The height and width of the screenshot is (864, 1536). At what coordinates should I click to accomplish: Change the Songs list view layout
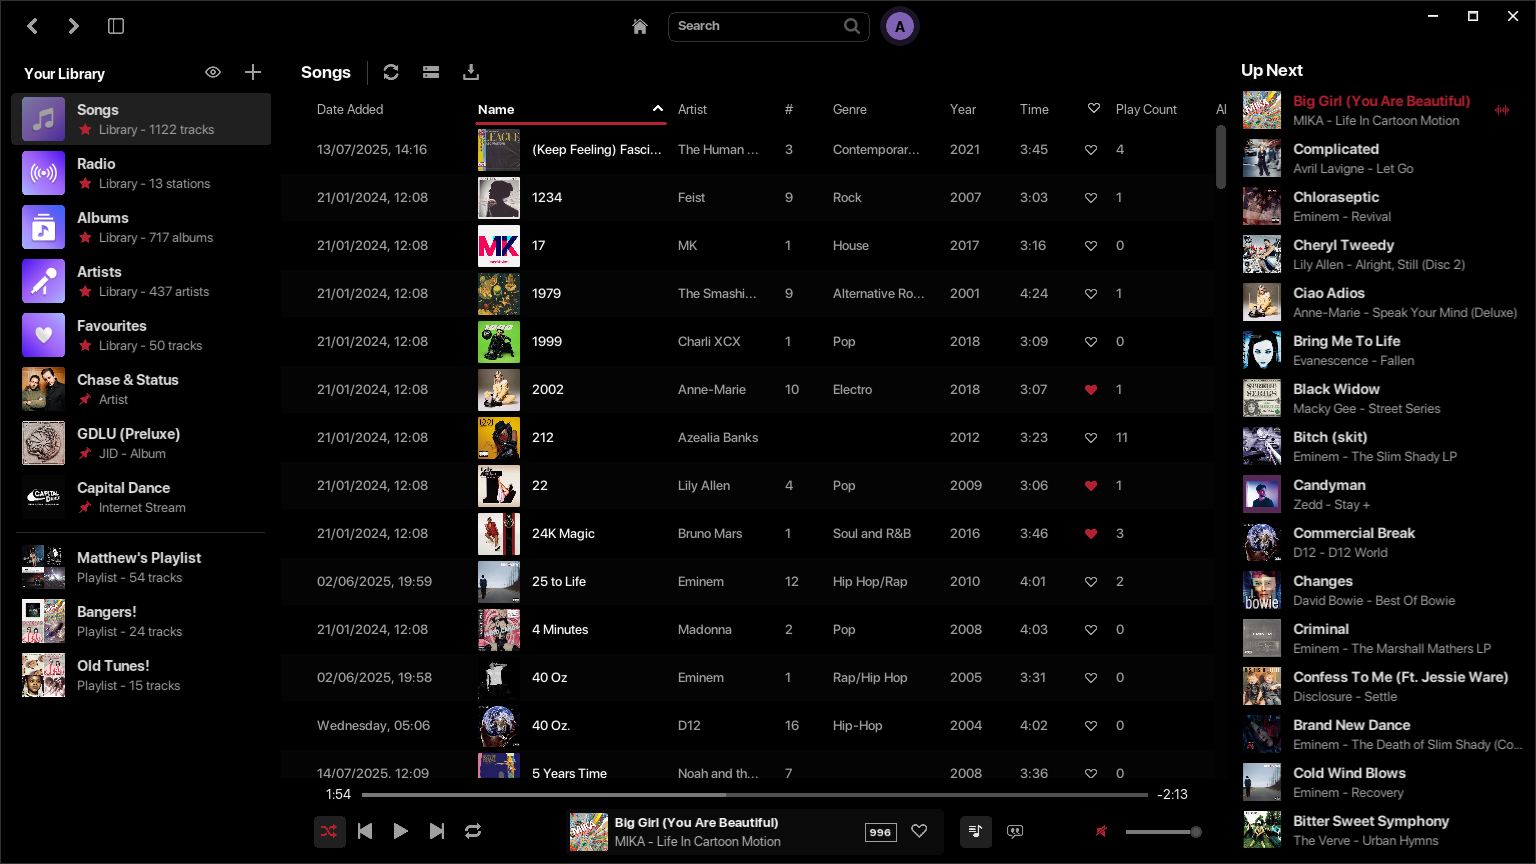click(431, 72)
